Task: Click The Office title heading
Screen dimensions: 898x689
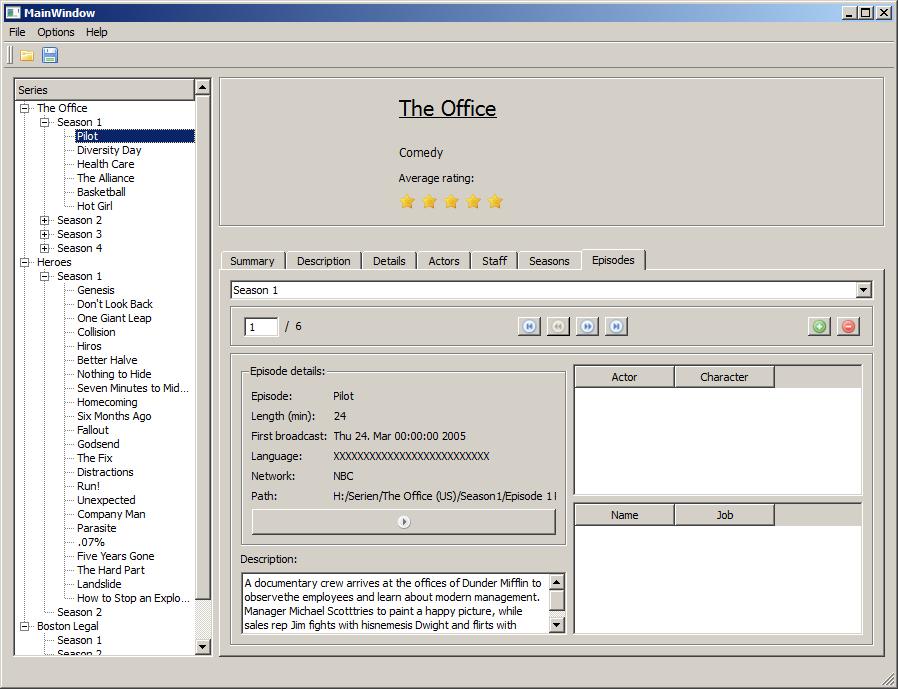Action: [x=448, y=108]
